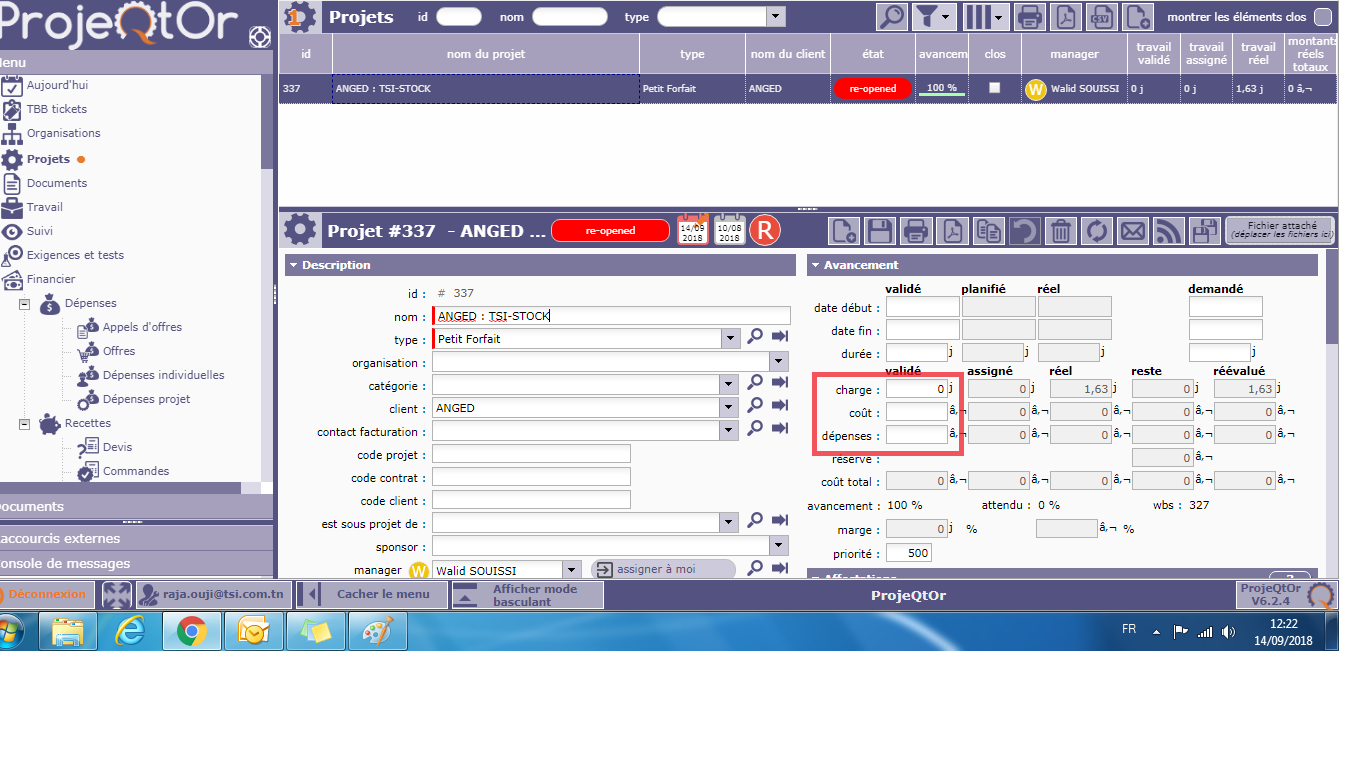The image size is (1360, 768).
Task: Open the project list search magnifier
Action: click(x=892, y=17)
